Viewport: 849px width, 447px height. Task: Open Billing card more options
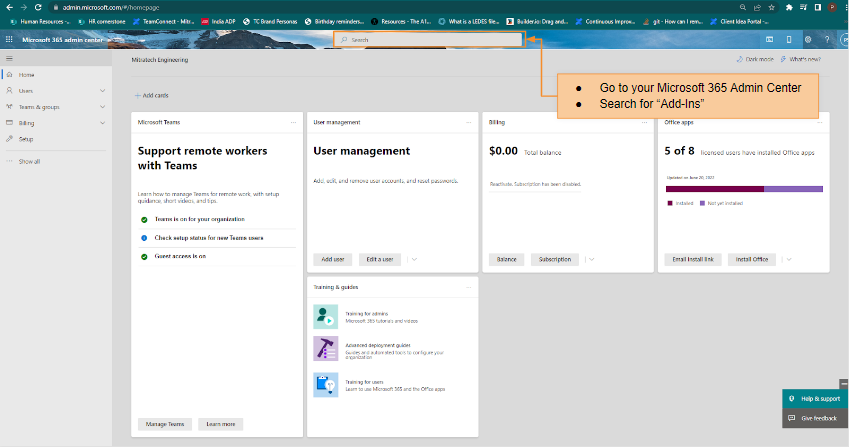point(644,122)
